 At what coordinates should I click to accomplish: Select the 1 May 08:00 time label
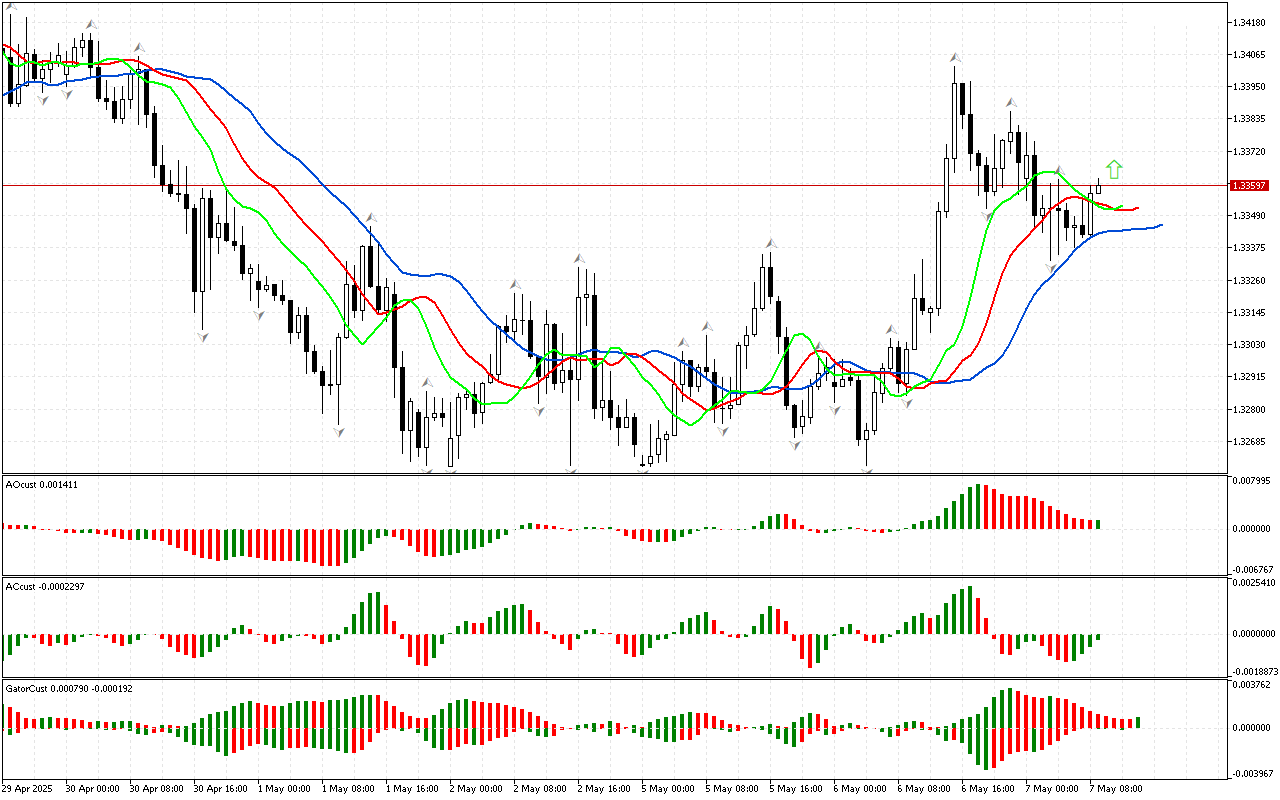[347, 788]
